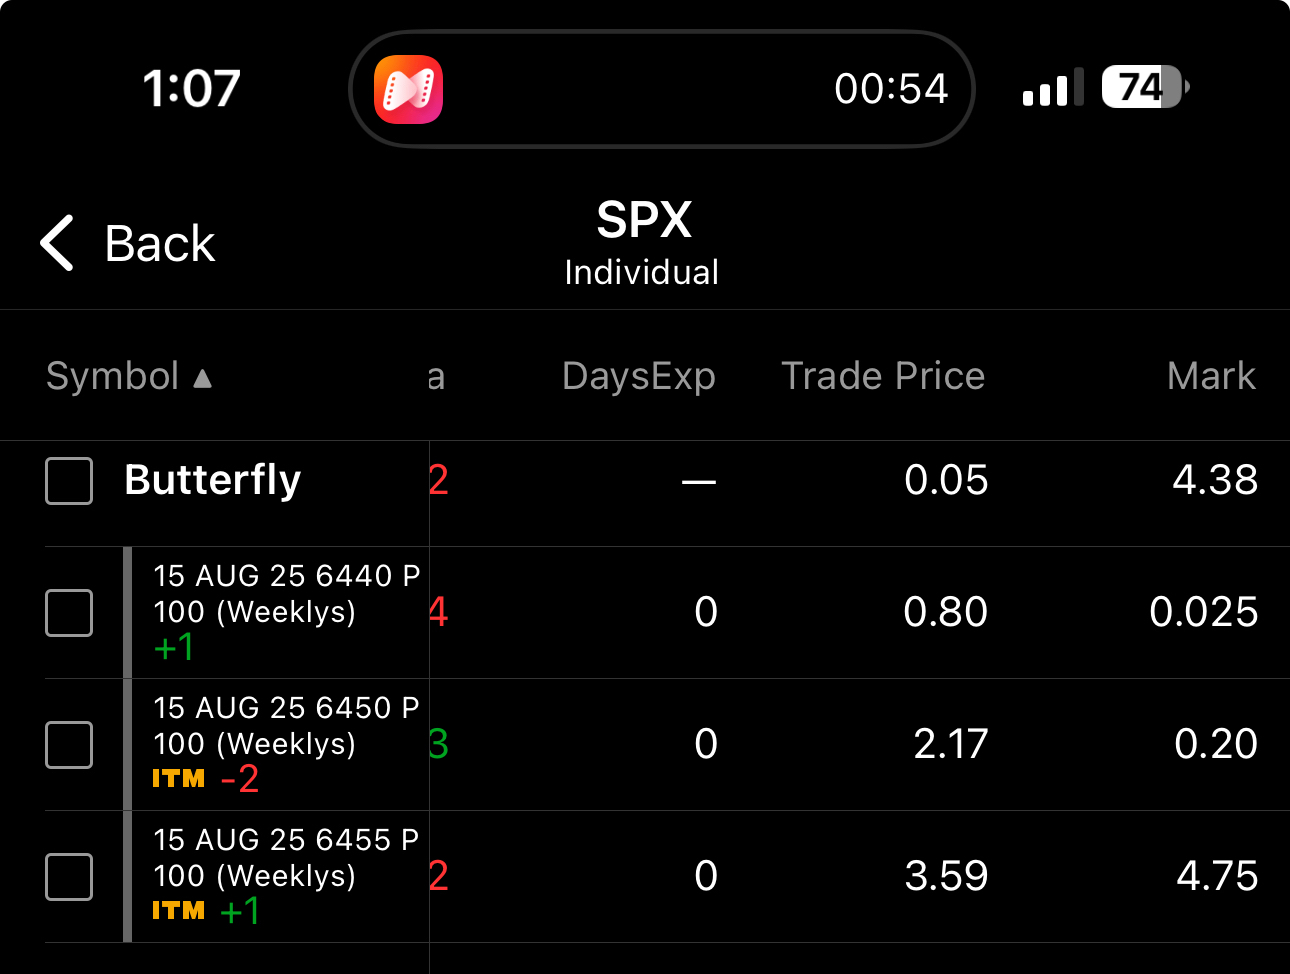Go Back to previous screen
This screenshot has width=1290, height=974.
(x=159, y=244)
